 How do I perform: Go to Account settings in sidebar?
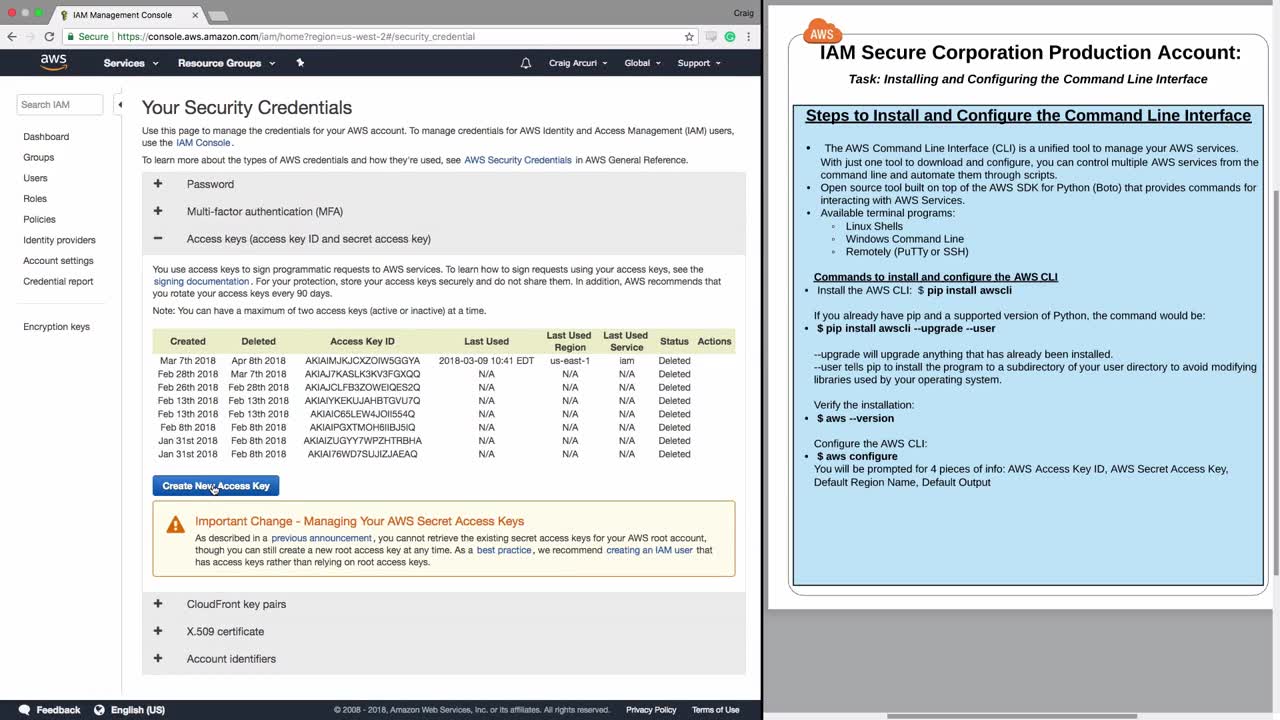(x=58, y=261)
